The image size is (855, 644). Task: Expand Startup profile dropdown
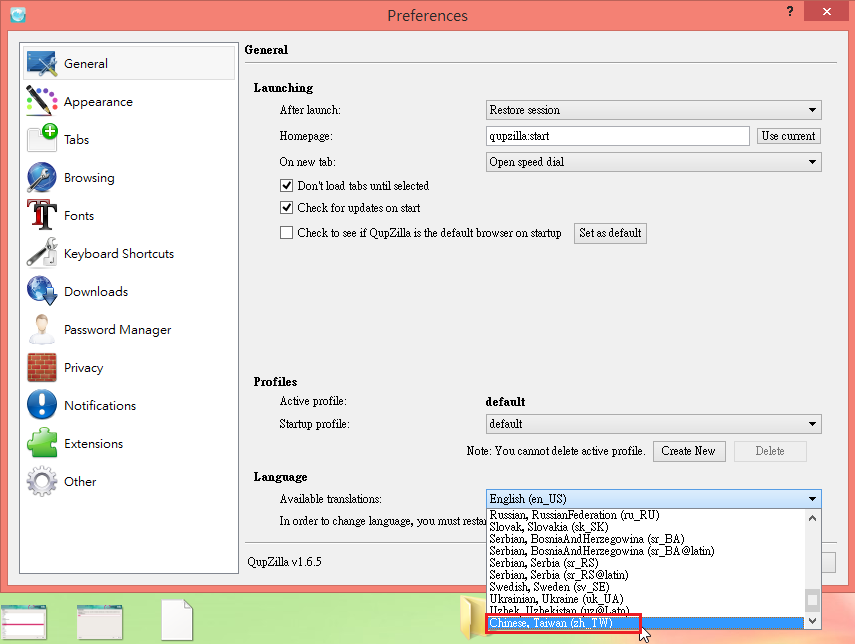coord(653,424)
